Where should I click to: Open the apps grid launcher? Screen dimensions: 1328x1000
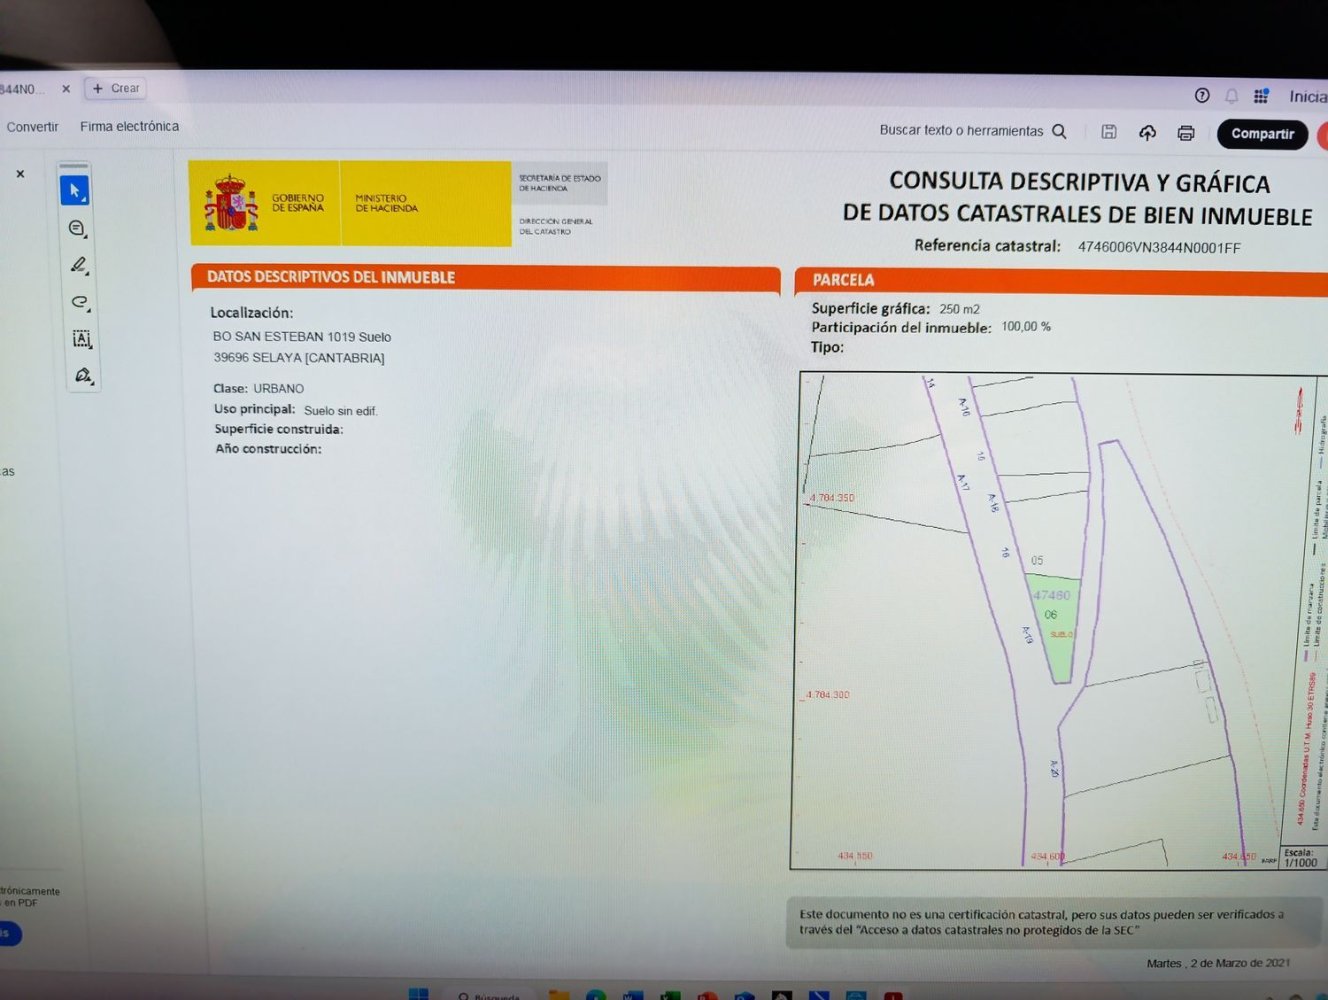1261,96
